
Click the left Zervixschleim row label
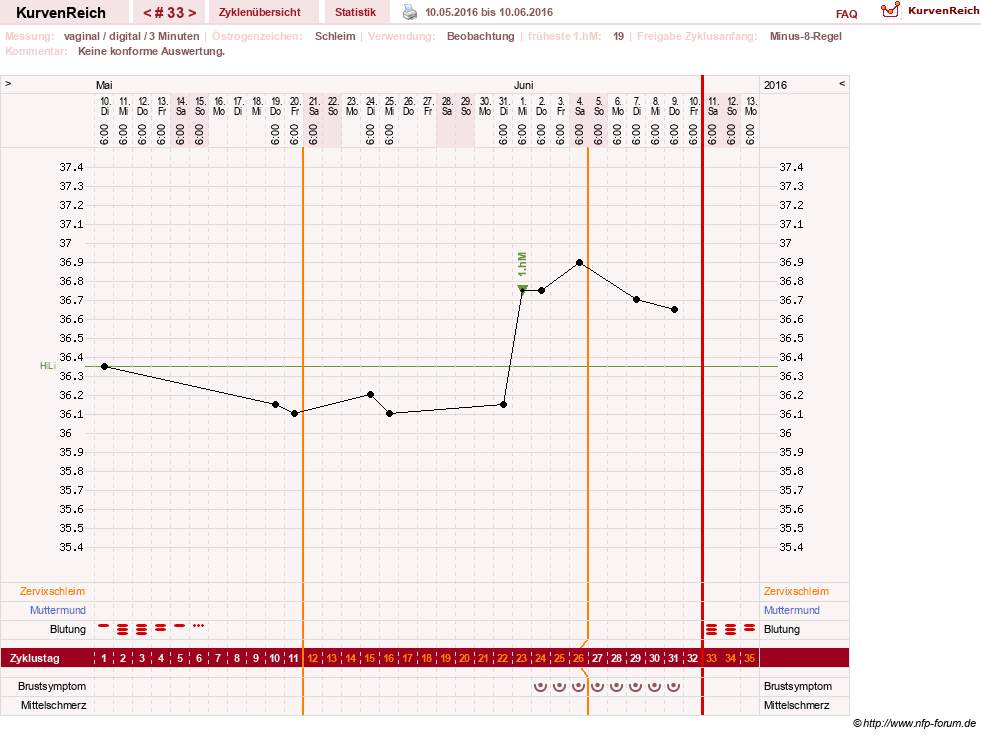coord(53,591)
